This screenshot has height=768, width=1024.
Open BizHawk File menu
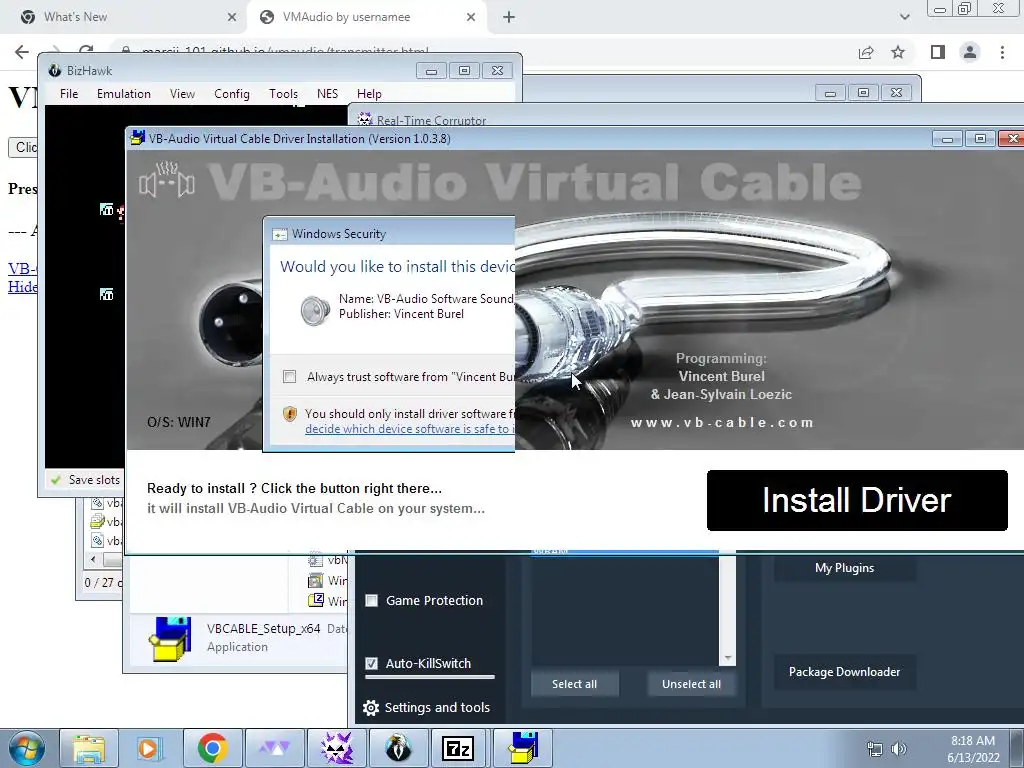click(x=69, y=94)
